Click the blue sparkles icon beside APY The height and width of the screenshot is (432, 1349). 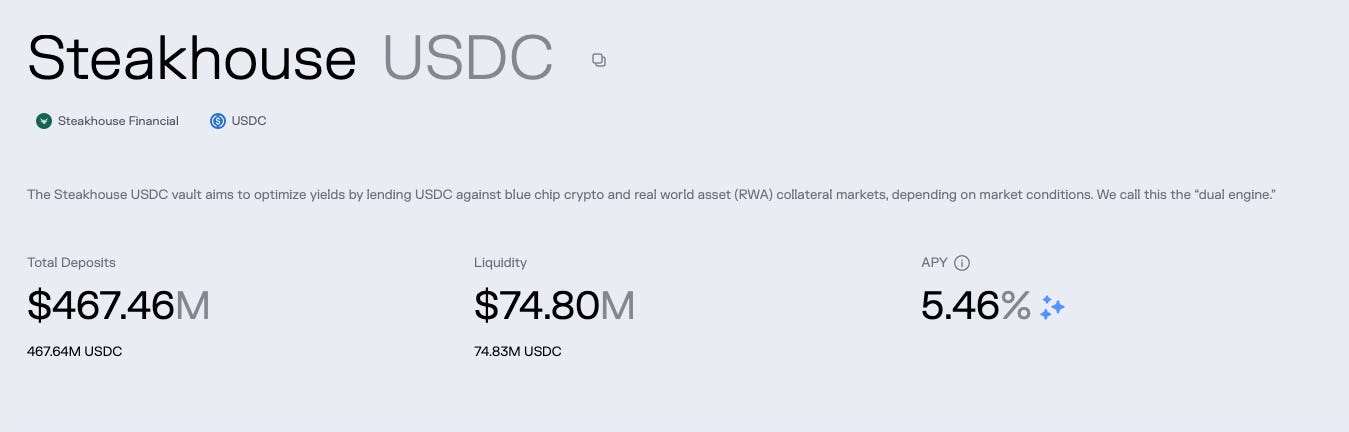pos(1052,308)
